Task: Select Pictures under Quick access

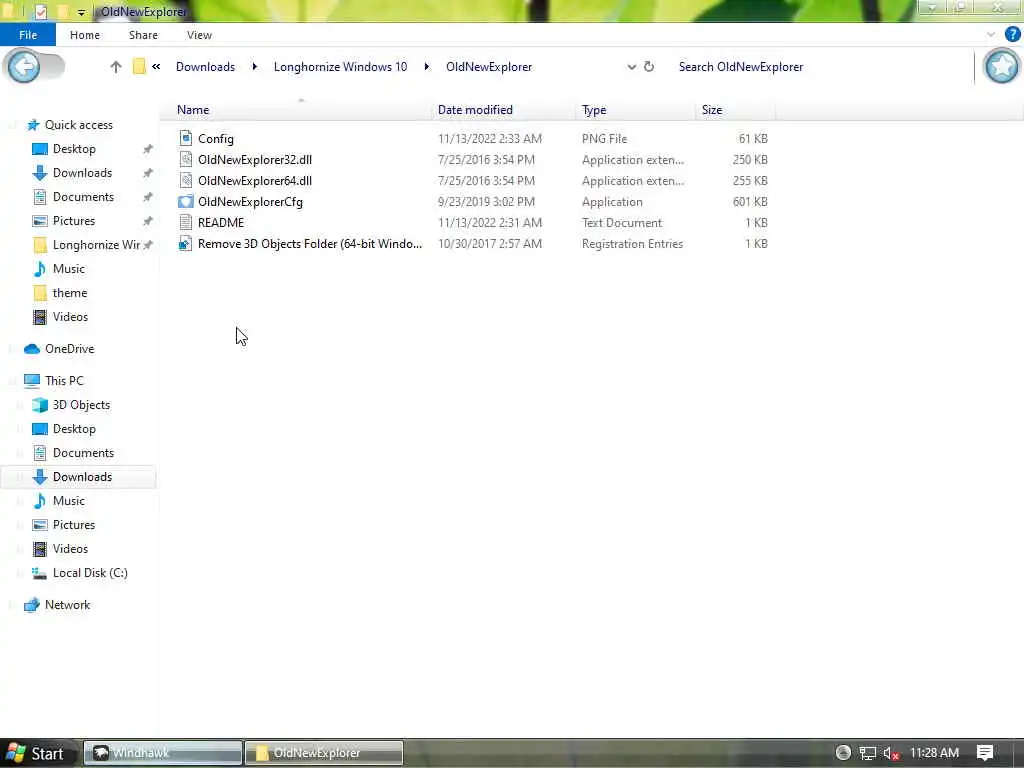Action: click(74, 221)
